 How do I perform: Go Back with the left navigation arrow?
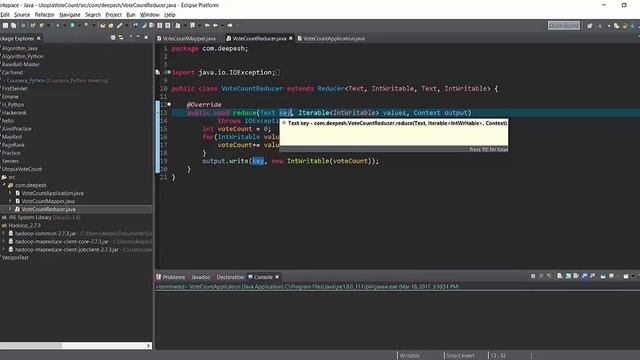click(215, 25)
